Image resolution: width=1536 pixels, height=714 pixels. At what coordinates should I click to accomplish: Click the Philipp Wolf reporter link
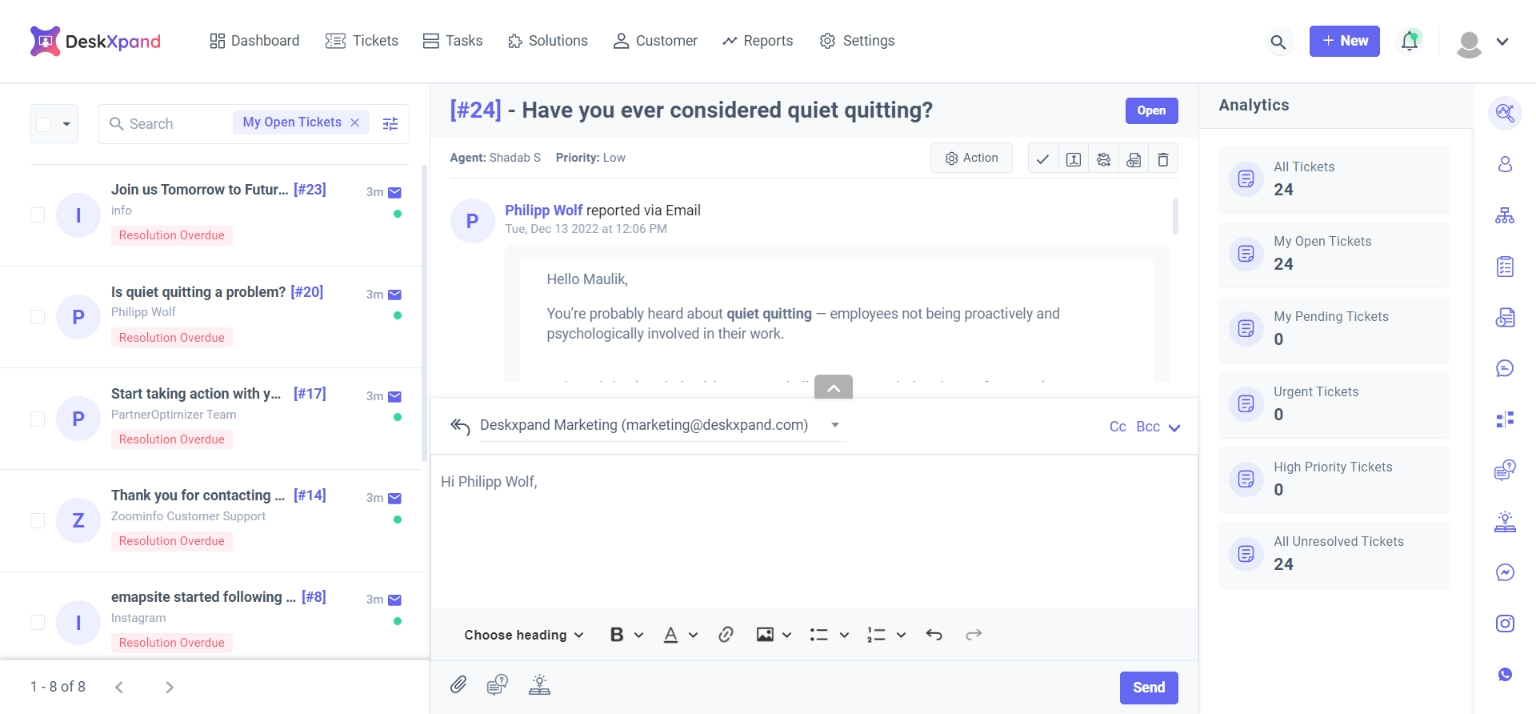(x=543, y=210)
